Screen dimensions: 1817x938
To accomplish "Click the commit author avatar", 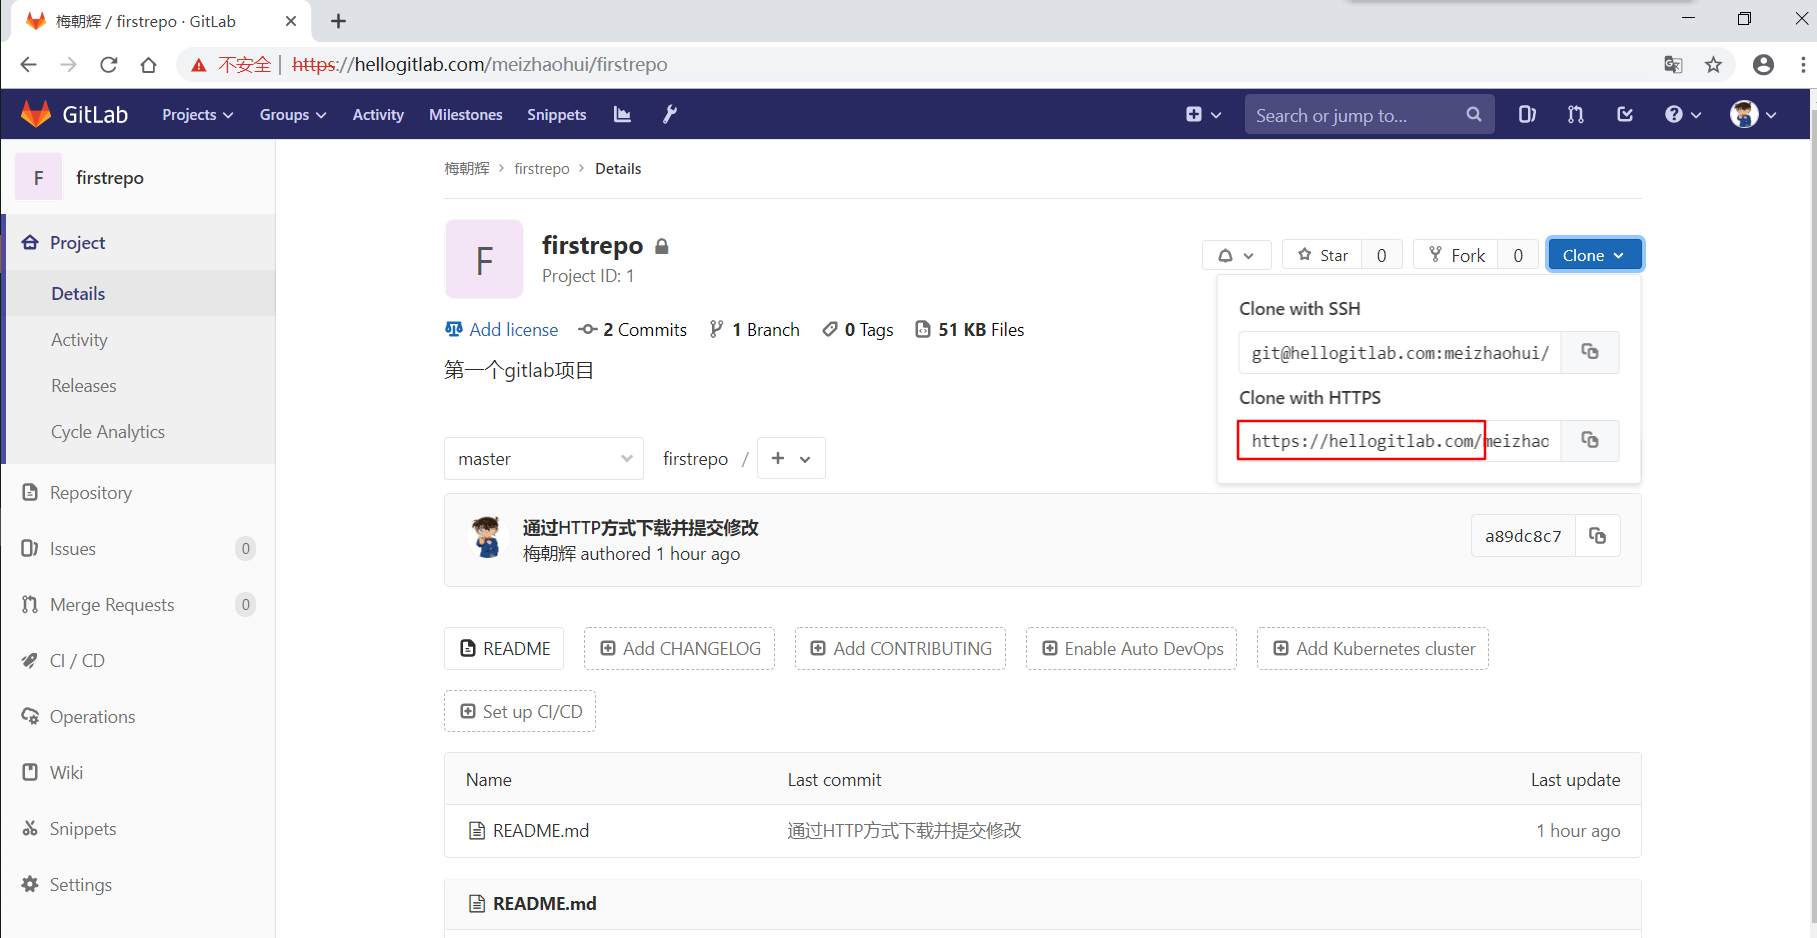I will click(x=487, y=537).
